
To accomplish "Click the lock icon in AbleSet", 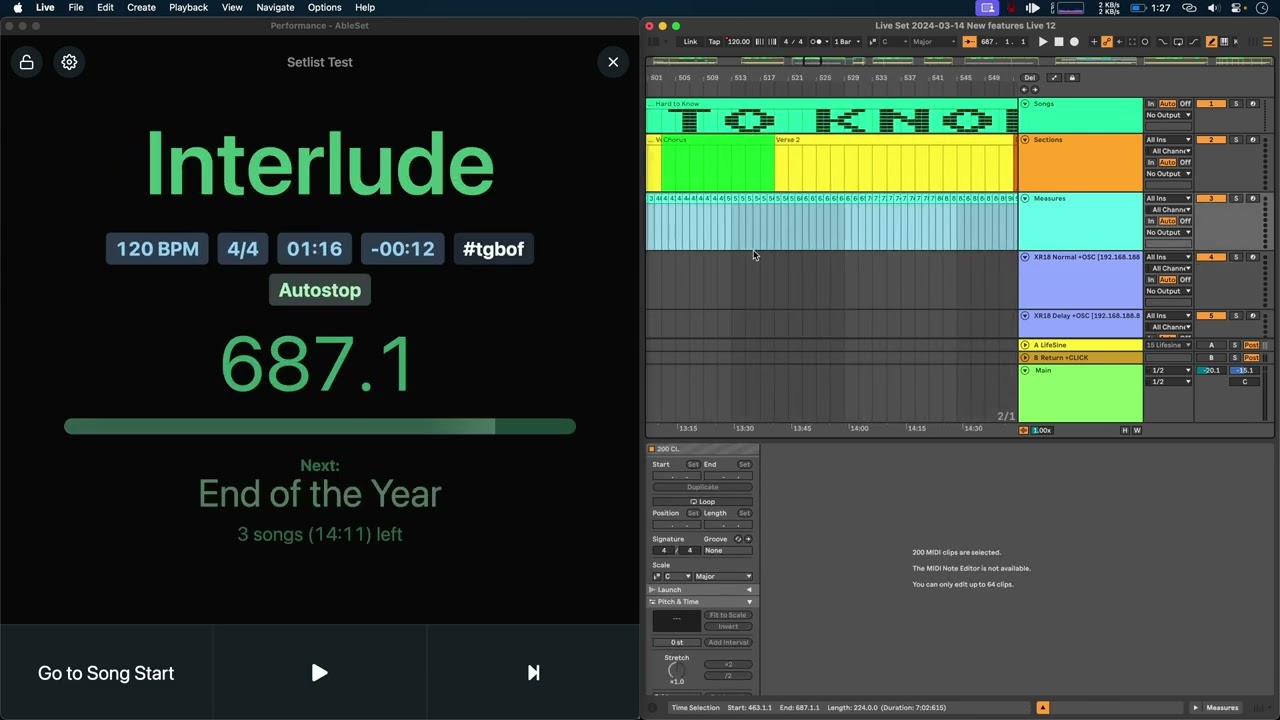I will coord(27,62).
